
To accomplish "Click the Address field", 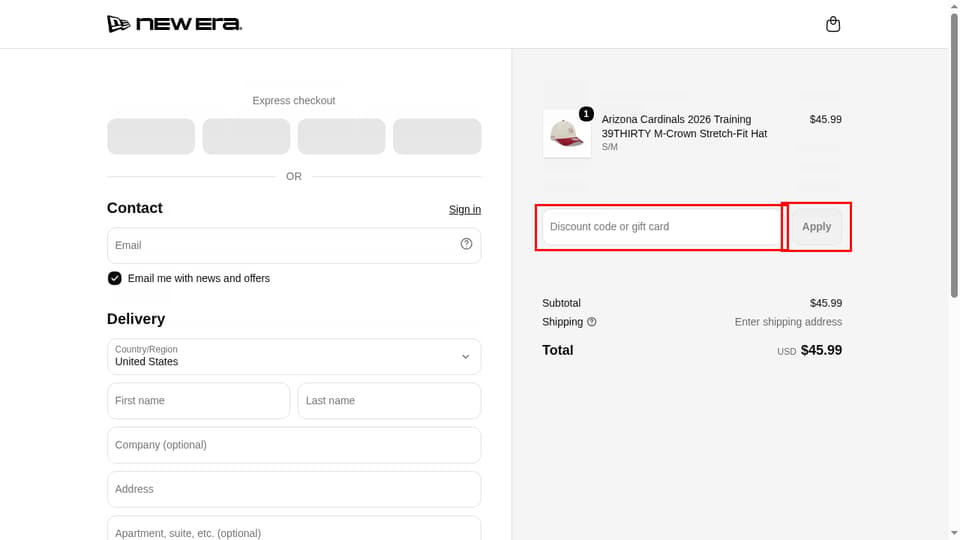I will pyautogui.click(x=294, y=489).
